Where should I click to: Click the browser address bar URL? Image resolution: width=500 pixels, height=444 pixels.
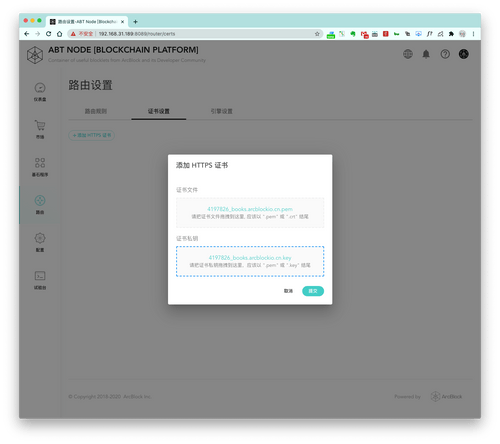tap(137, 34)
